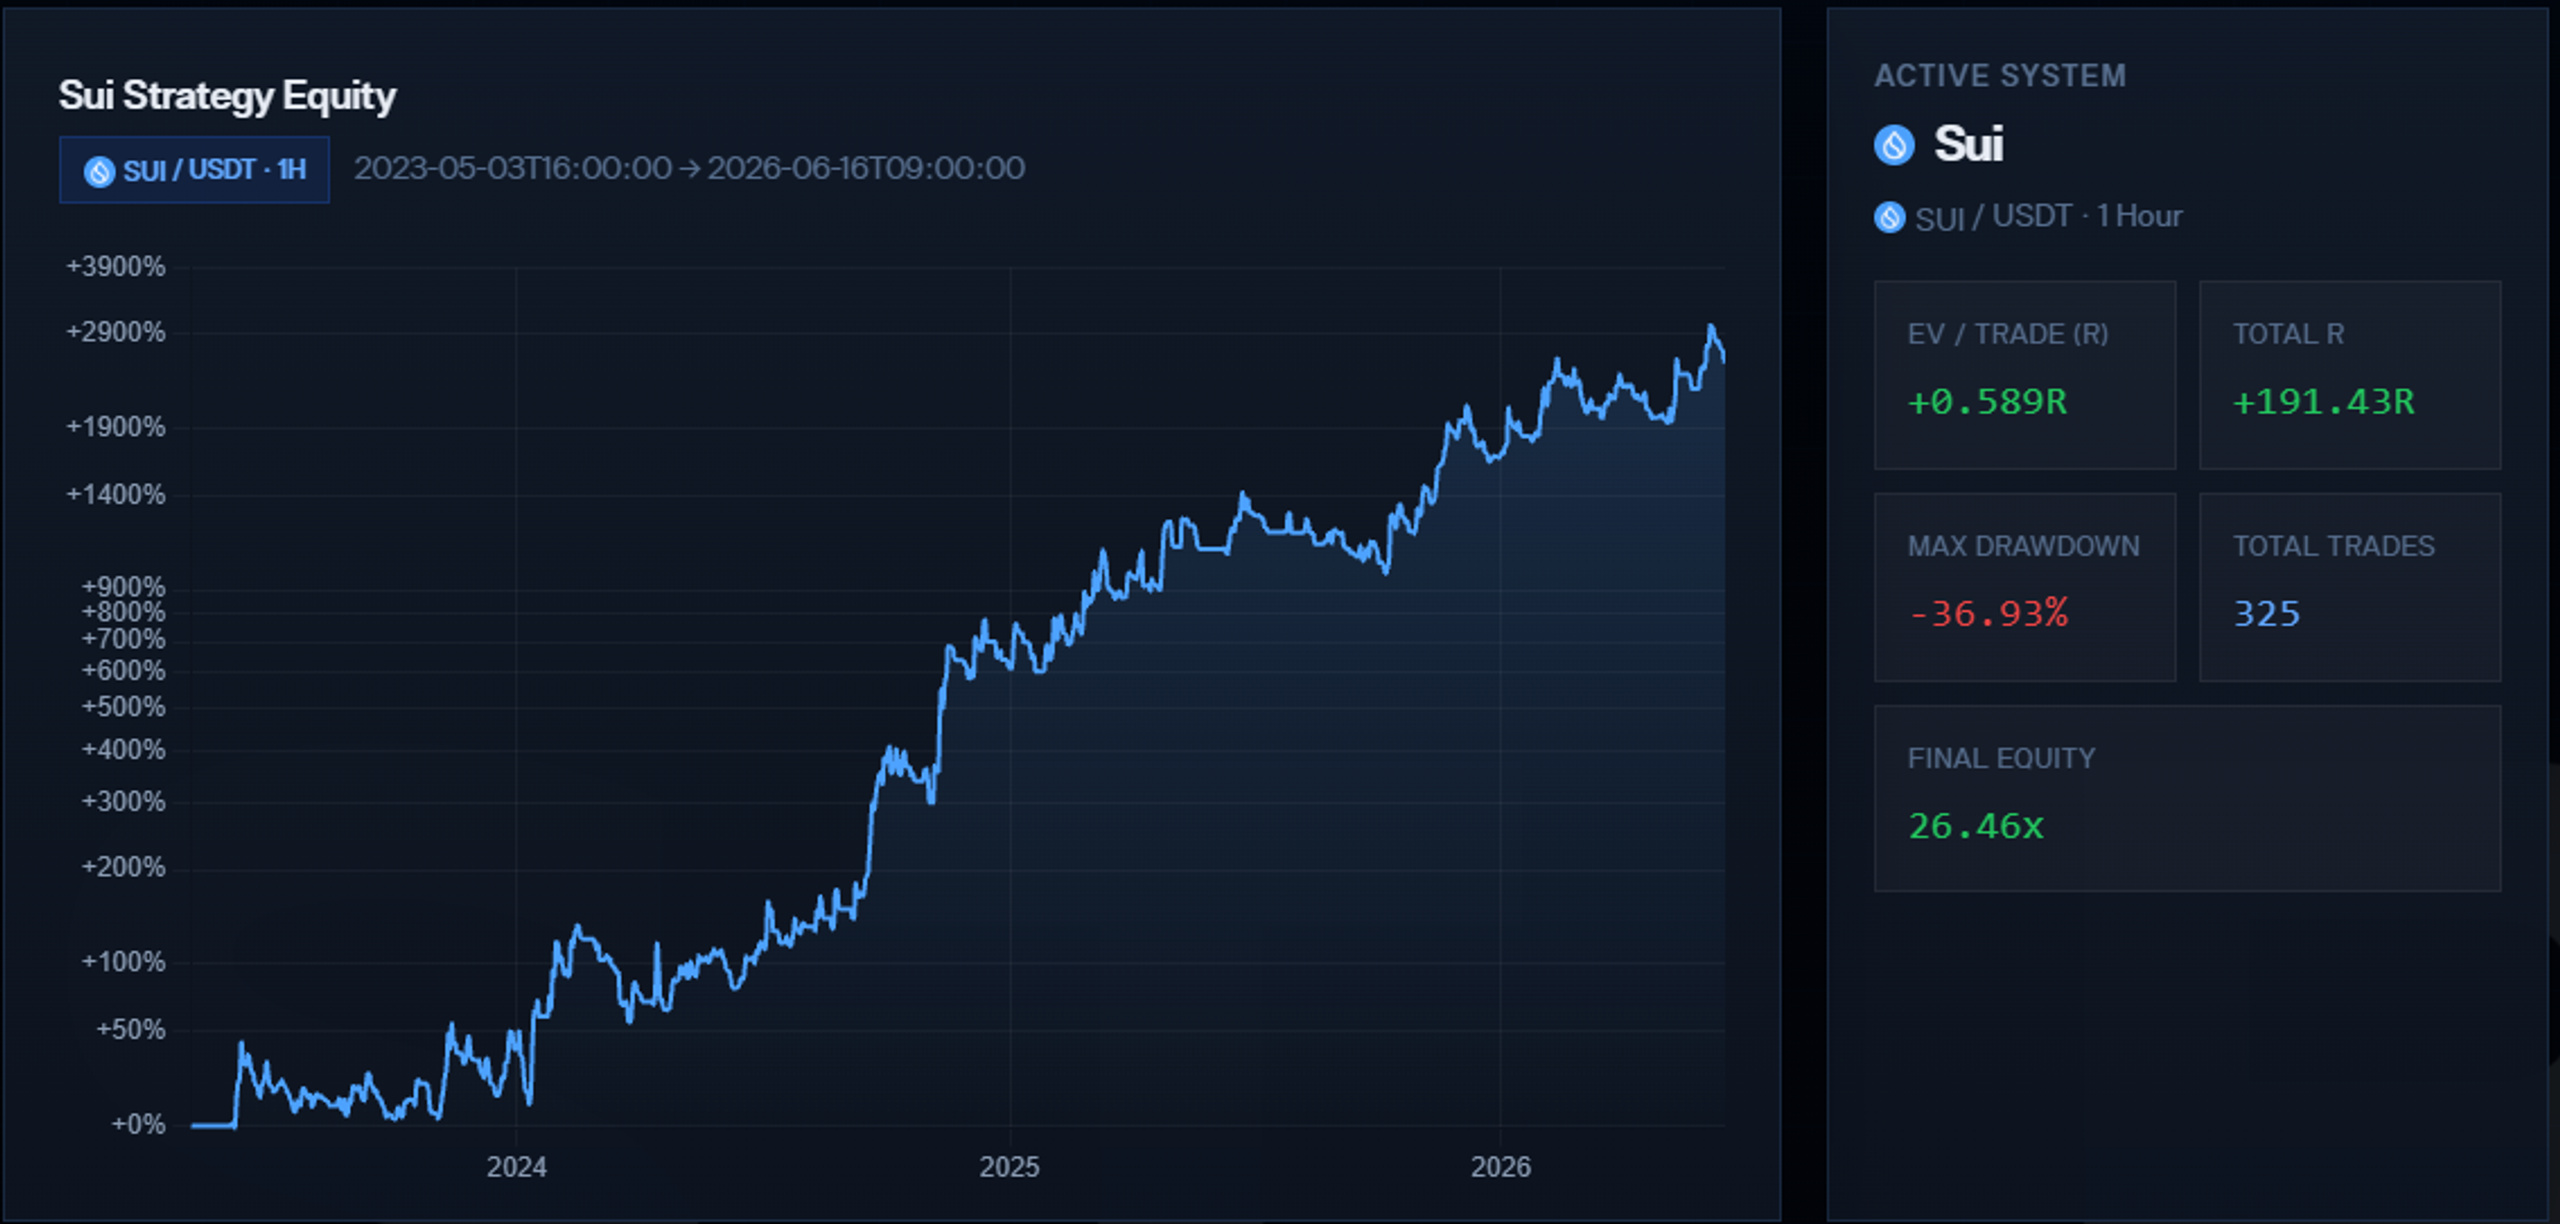Click the Sui logo in the pair badge
The height and width of the screenshot is (1224, 2560).
pyautogui.click(x=99, y=171)
